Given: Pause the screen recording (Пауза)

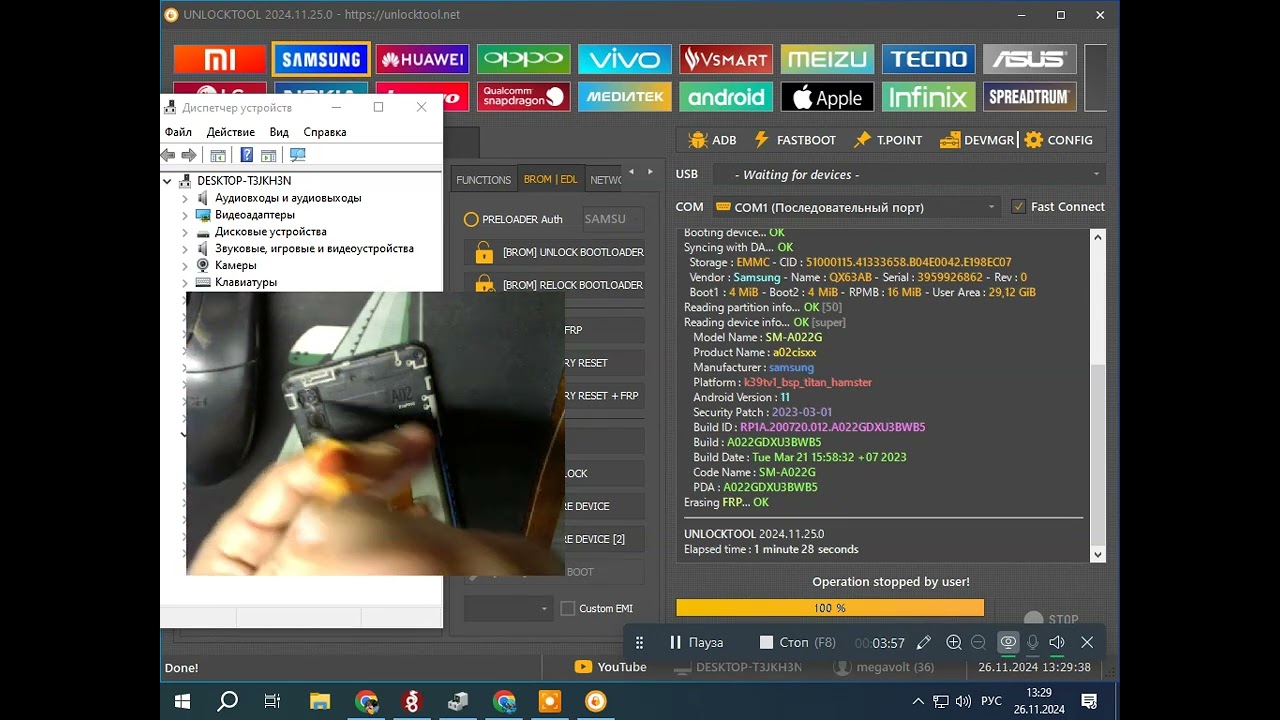Looking at the screenshot, I should 696,642.
